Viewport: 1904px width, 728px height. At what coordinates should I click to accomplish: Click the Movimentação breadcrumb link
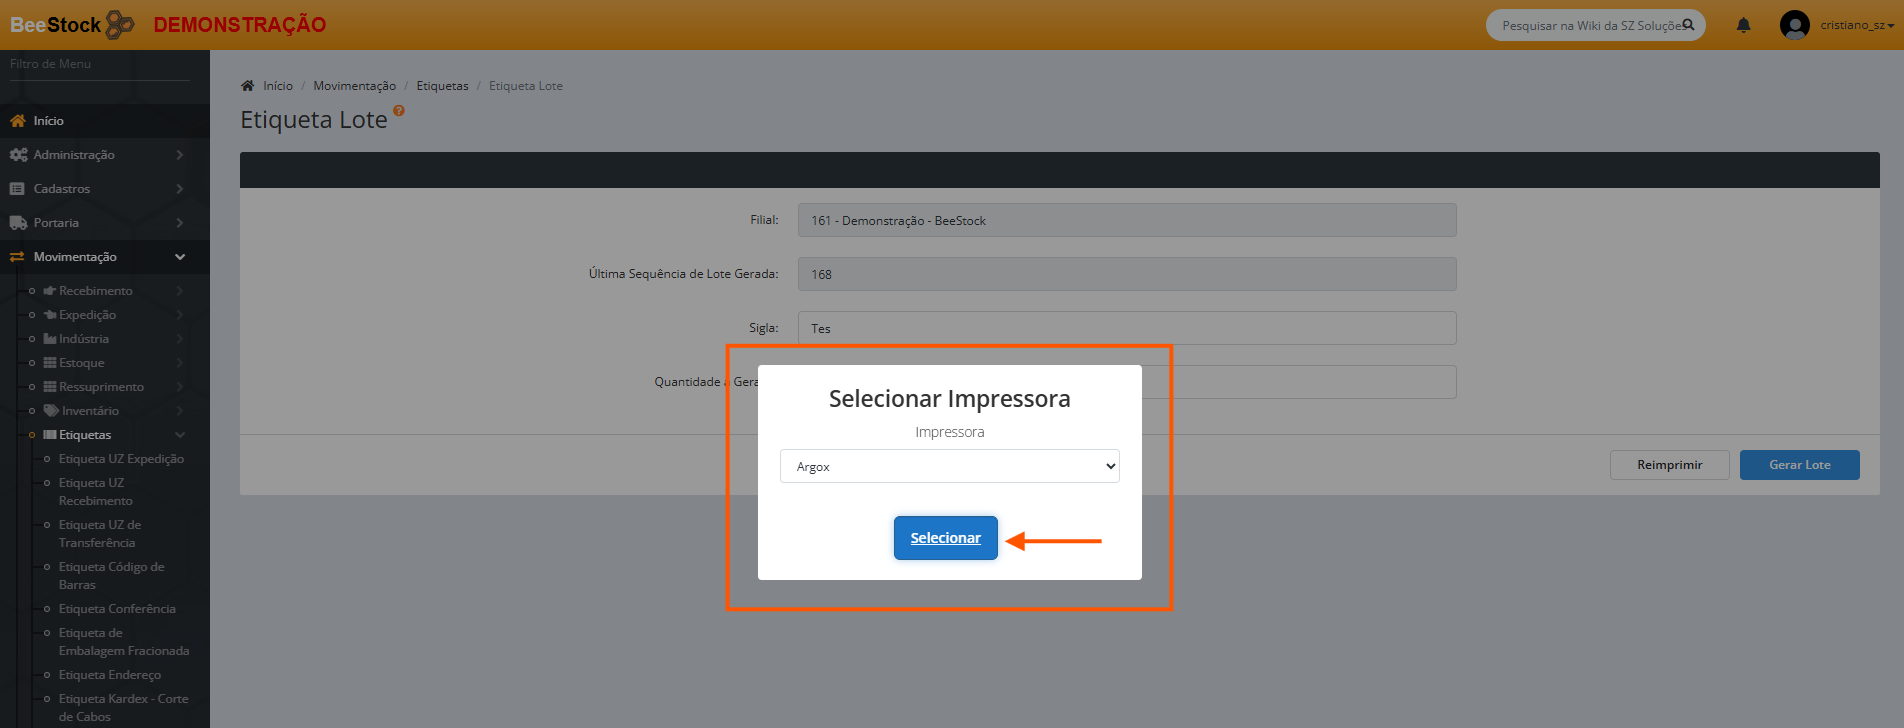pyautogui.click(x=354, y=86)
